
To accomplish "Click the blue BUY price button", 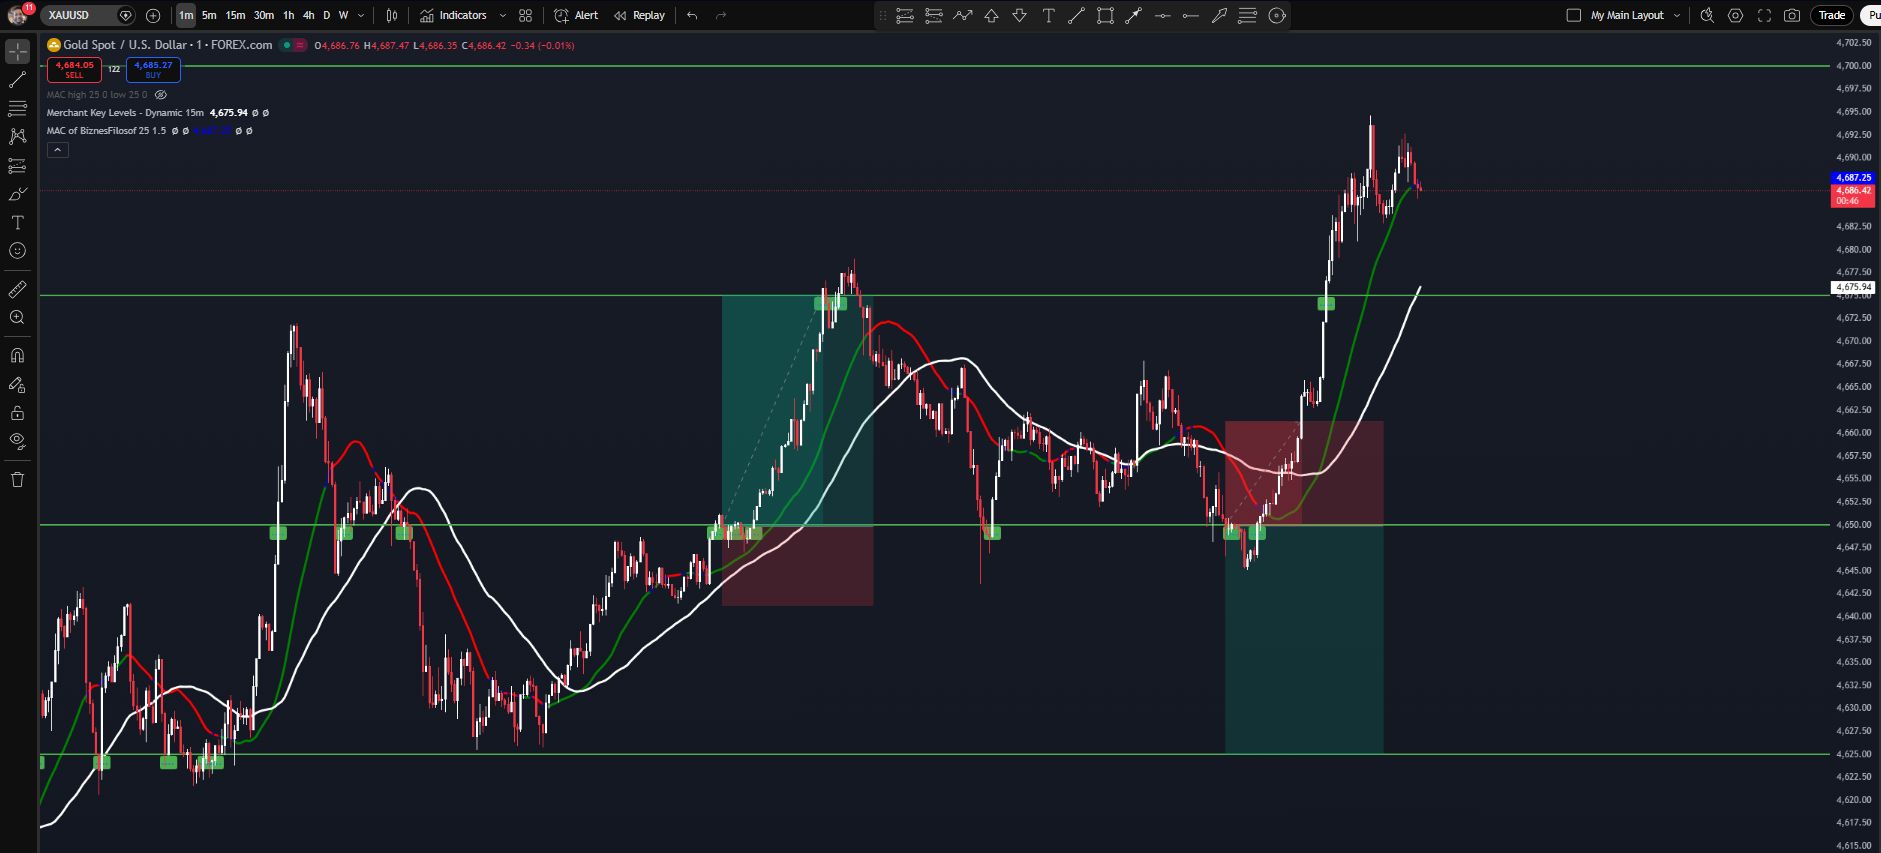I will pyautogui.click(x=153, y=69).
